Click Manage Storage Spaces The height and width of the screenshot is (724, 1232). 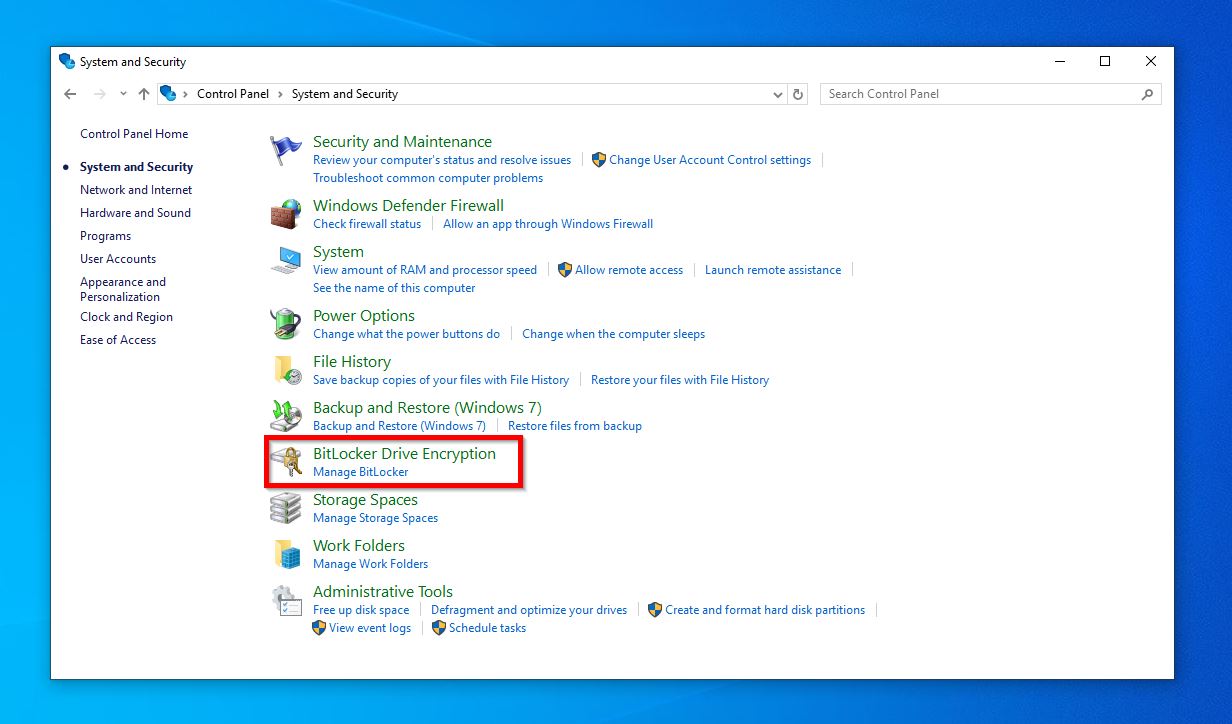pos(375,518)
